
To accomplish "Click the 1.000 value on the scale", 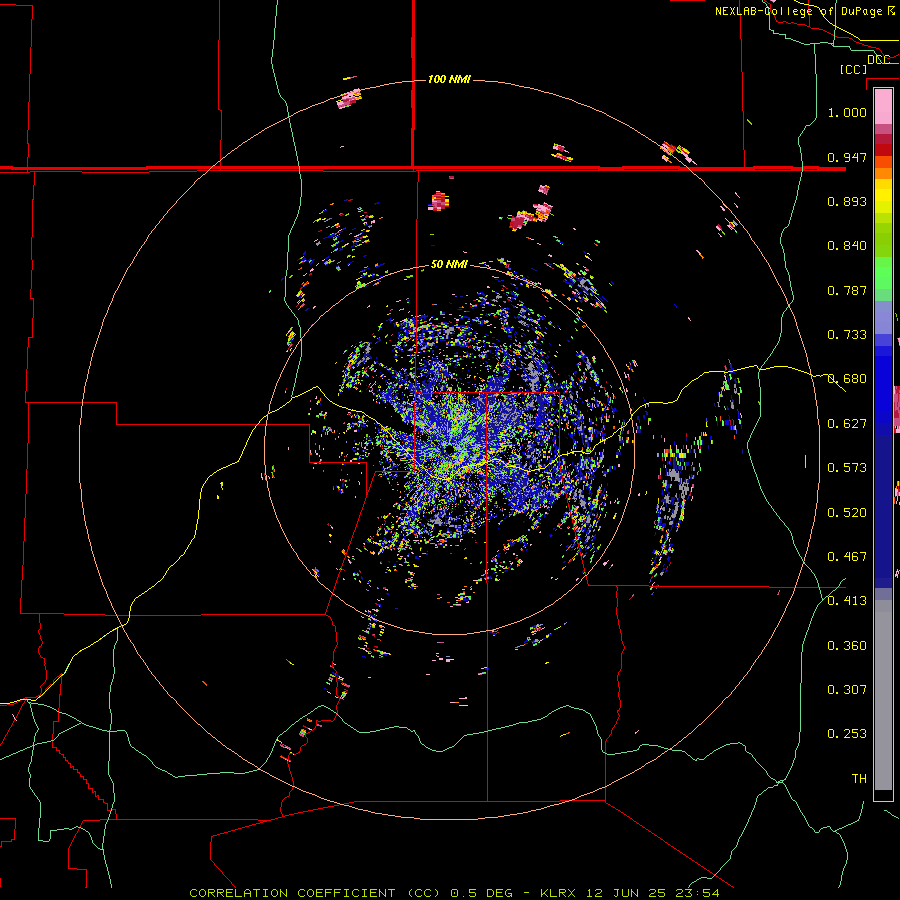I will [x=847, y=112].
